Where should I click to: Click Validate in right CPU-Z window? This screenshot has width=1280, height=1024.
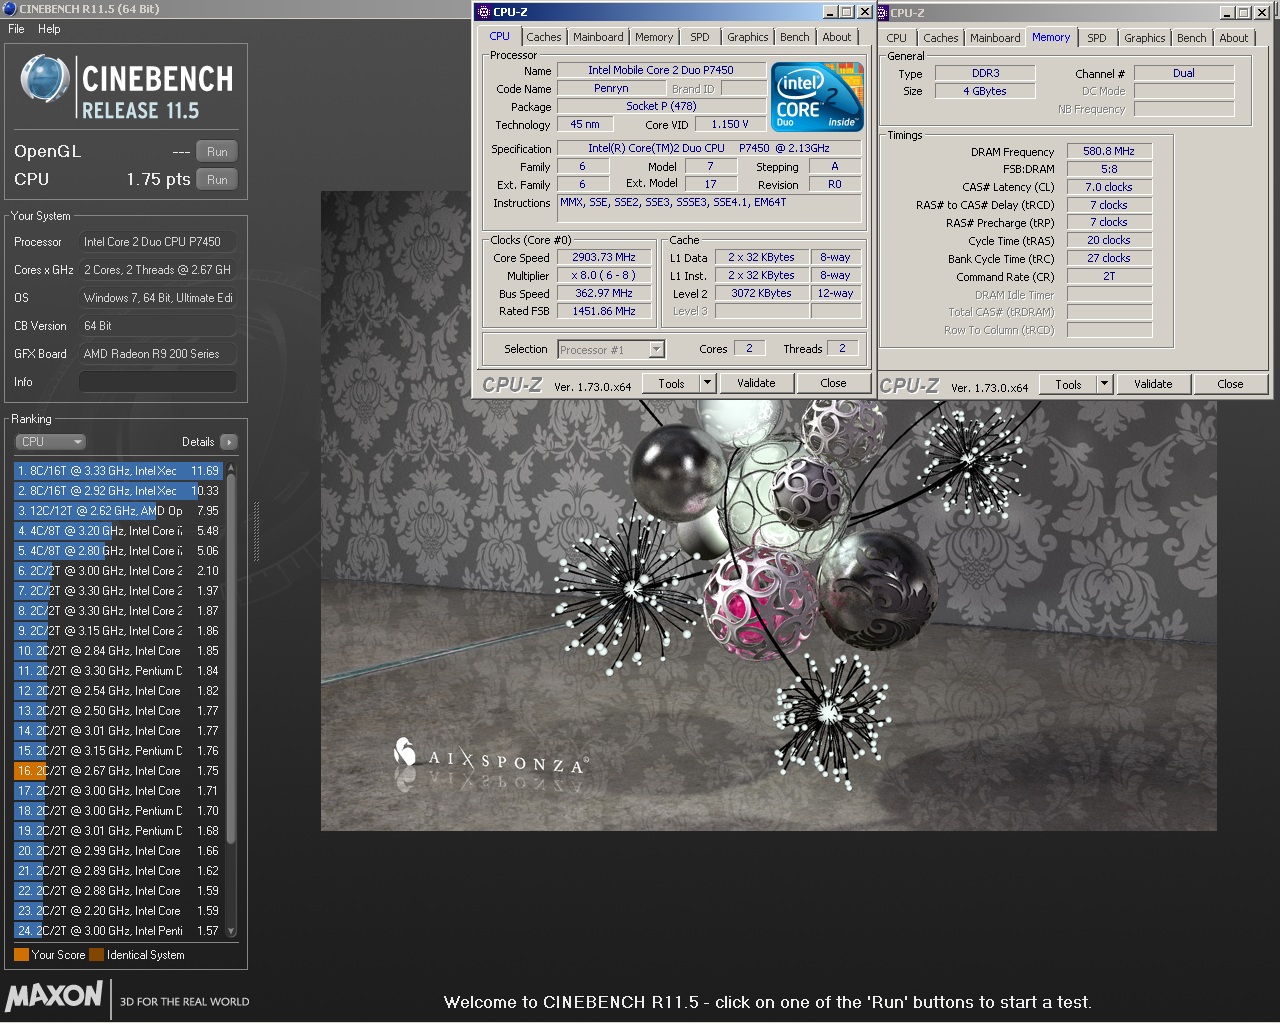pyautogui.click(x=1153, y=384)
